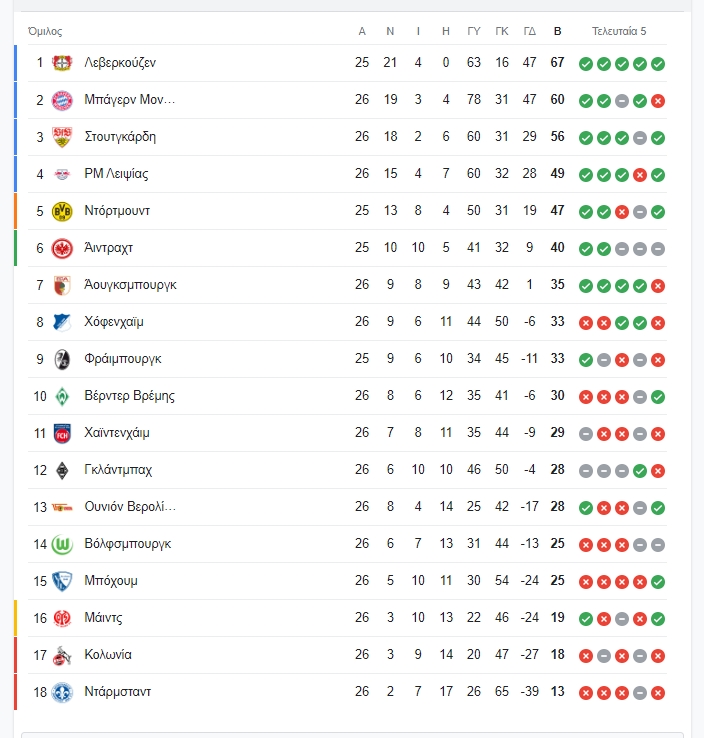Click the bold Β points column header
Image resolution: width=704 pixels, height=738 pixels.
558,31
